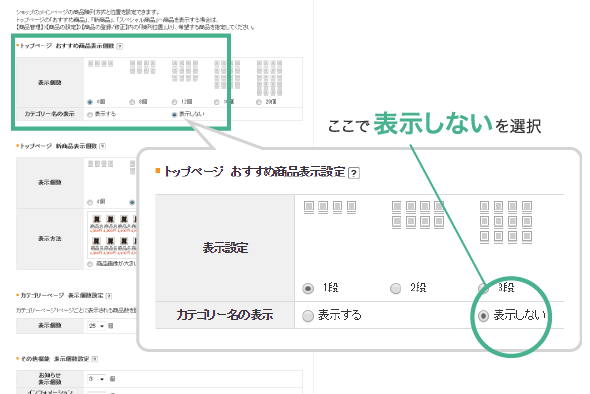
Task: Open カテゴリーページ 表示個数 dropdown showing 25
Action: pos(96,326)
